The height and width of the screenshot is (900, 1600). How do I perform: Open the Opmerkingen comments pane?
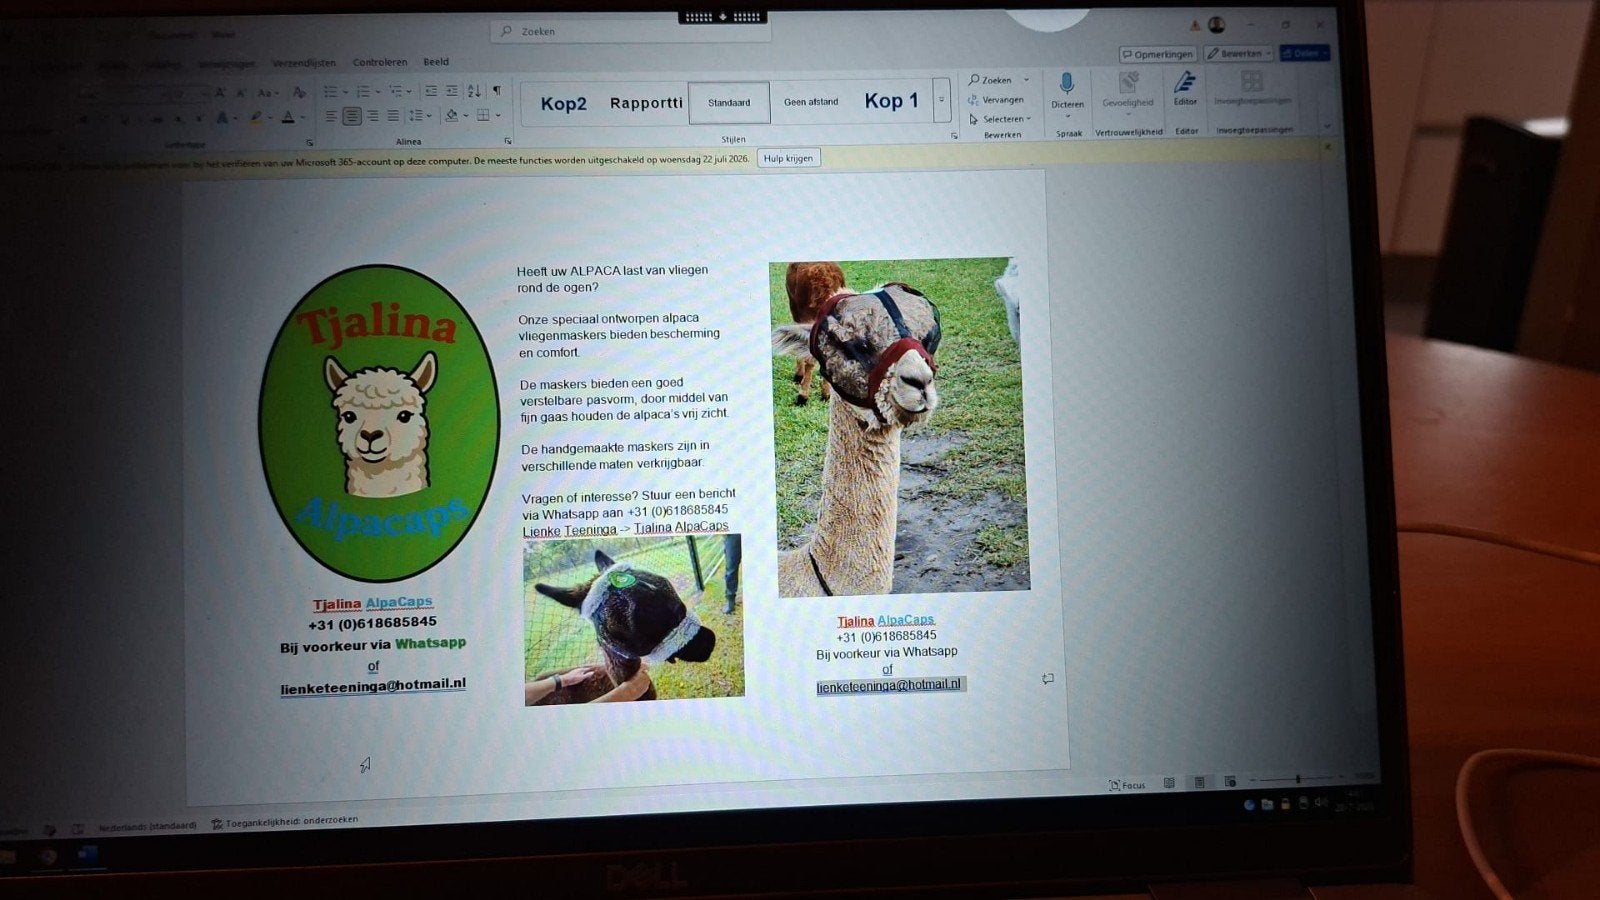pyautogui.click(x=1158, y=54)
